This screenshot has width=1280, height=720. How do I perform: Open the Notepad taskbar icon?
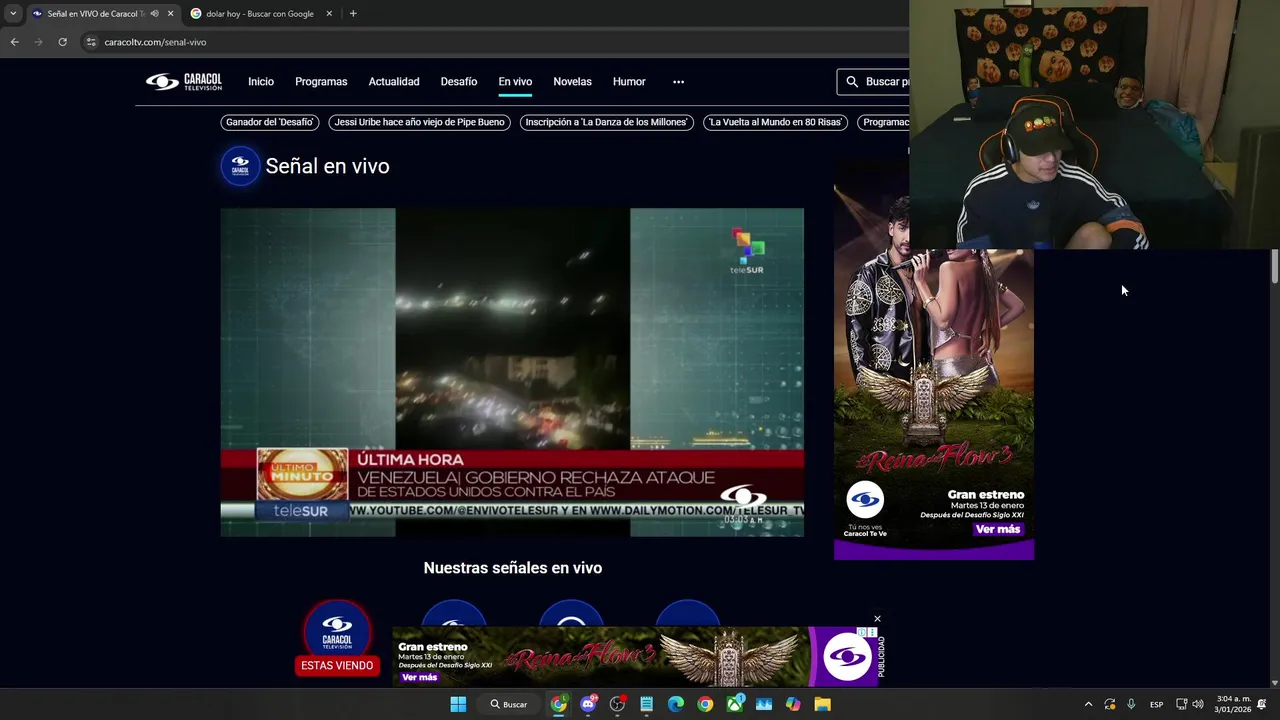[x=646, y=704]
